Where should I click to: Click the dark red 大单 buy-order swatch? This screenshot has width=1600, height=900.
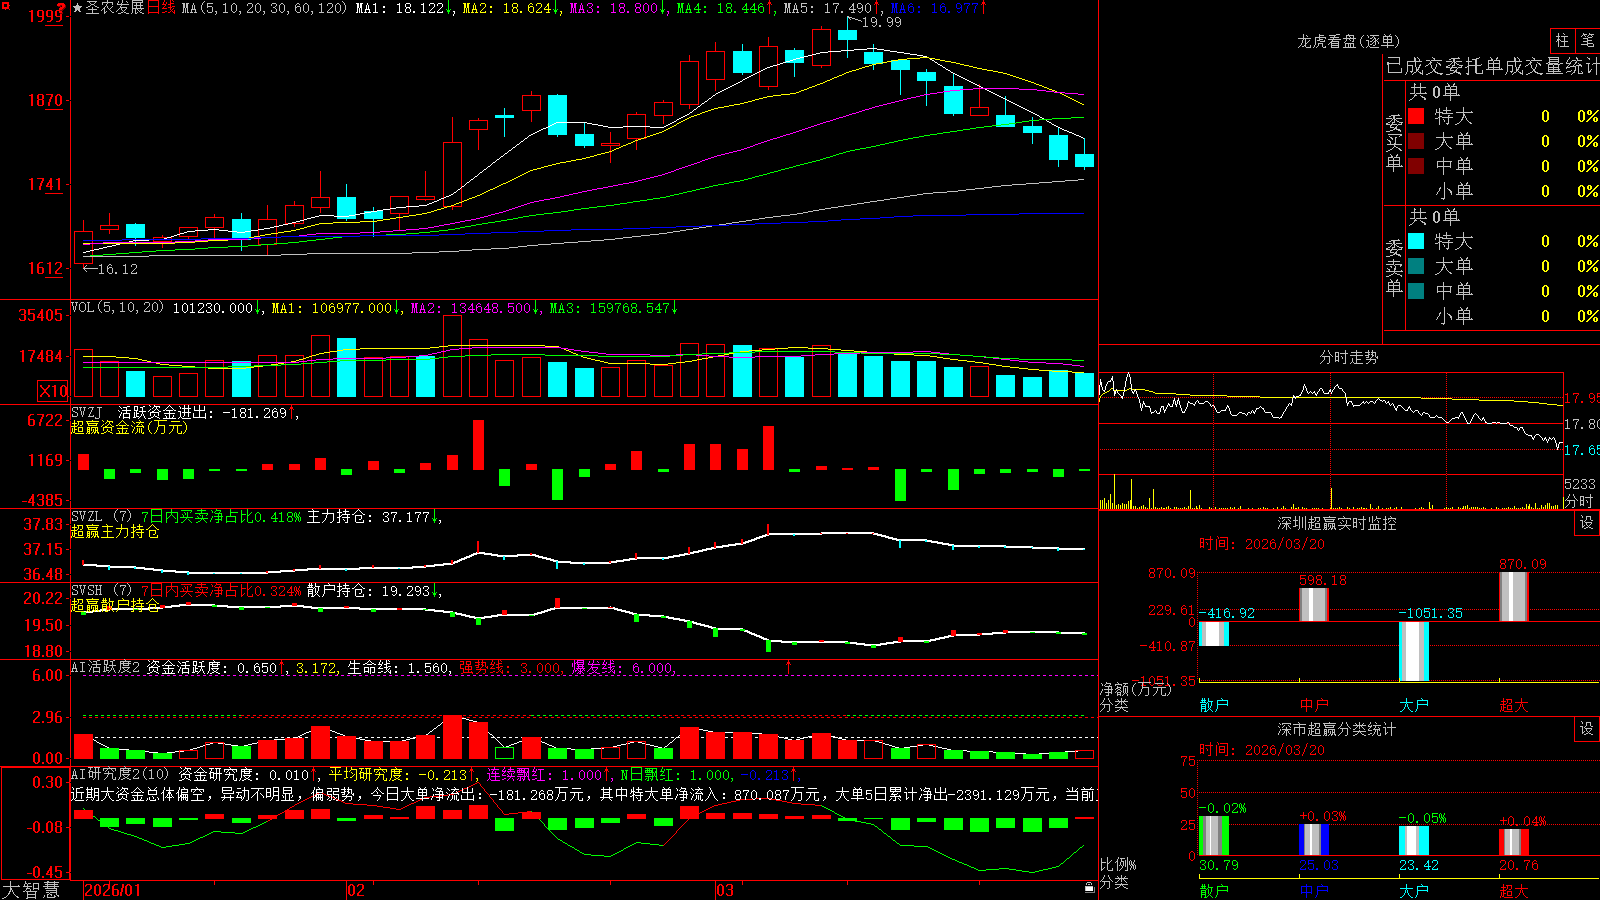pyautogui.click(x=1416, y=141)
